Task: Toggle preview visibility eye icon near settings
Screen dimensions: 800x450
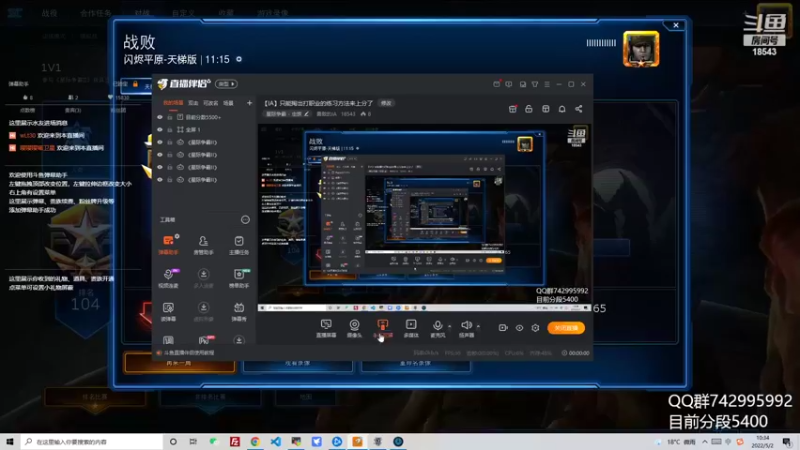Action: (x=519, y=328)
